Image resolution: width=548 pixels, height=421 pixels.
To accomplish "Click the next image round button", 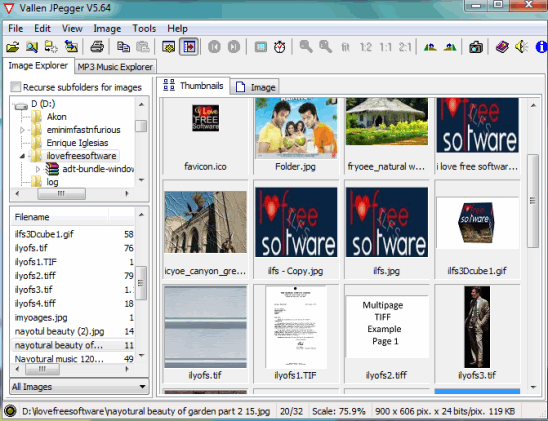I will (234, 46).
